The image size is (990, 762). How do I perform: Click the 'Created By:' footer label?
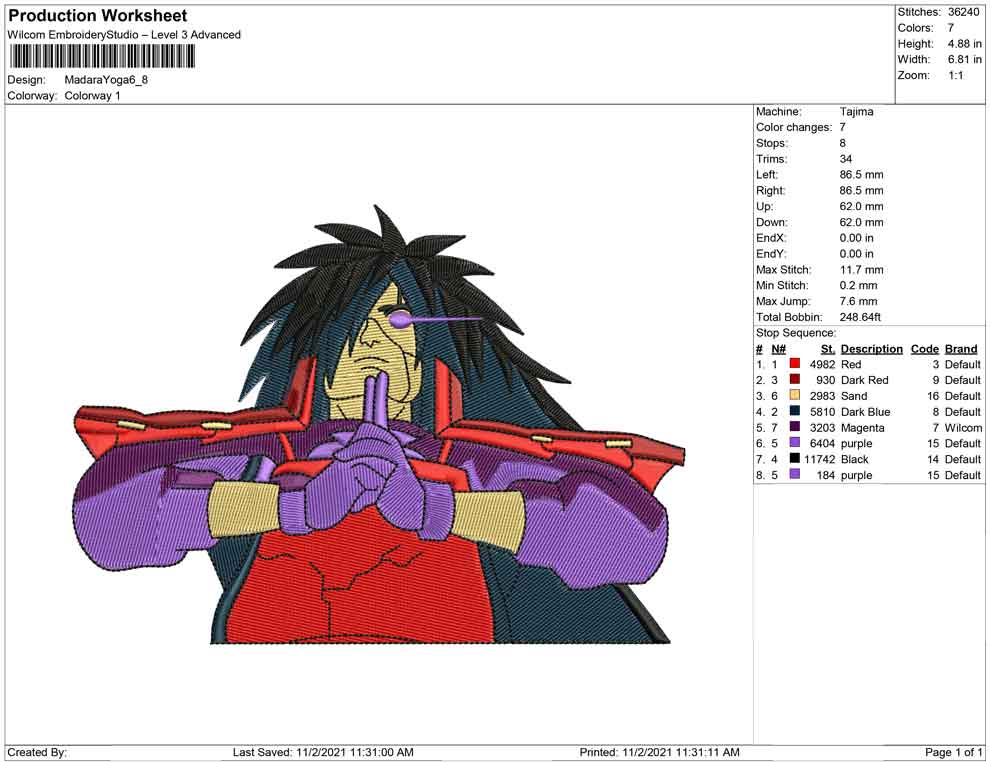37,751
